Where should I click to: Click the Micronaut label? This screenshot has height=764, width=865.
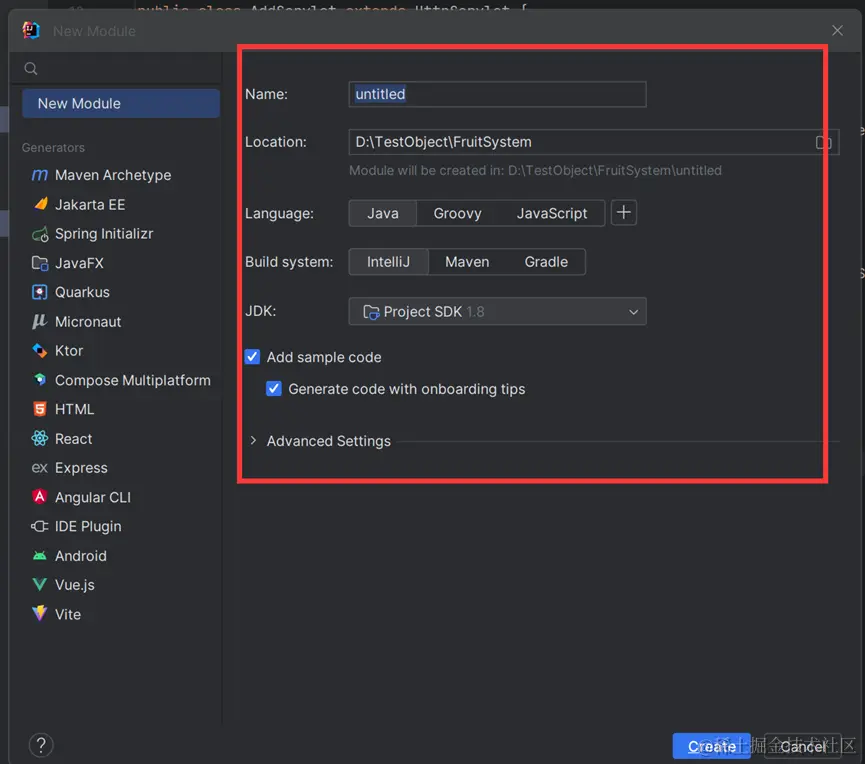[x=88, y=322]
